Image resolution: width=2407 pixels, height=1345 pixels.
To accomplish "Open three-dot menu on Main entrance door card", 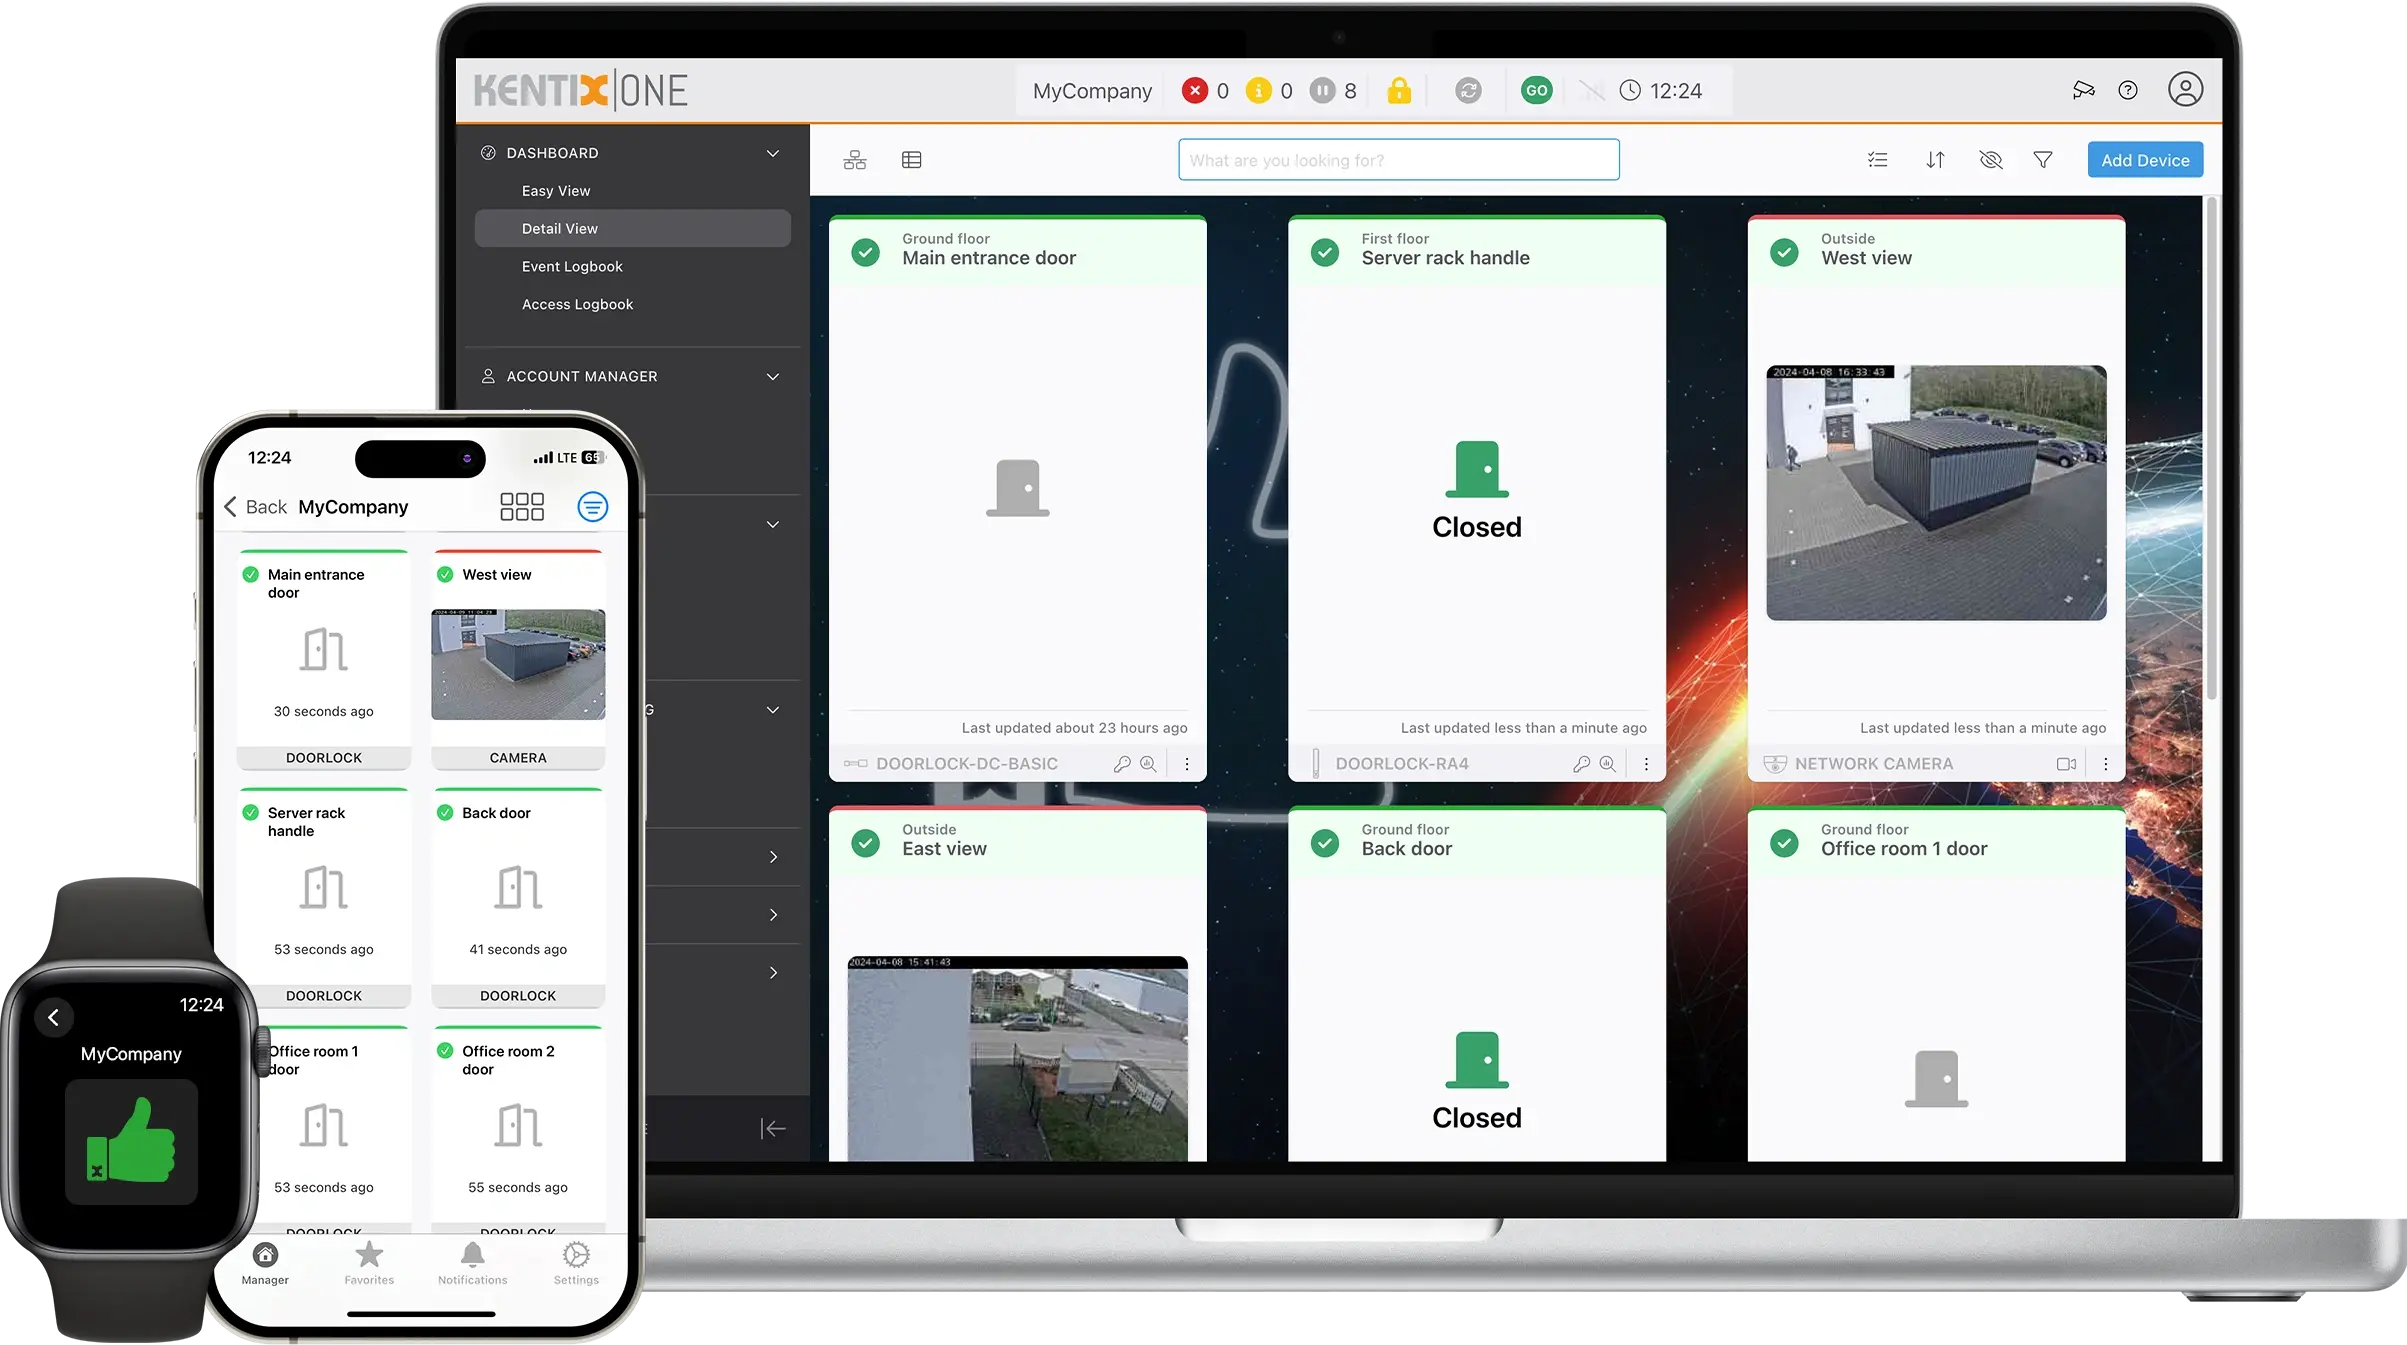I will click(1187, 764).
